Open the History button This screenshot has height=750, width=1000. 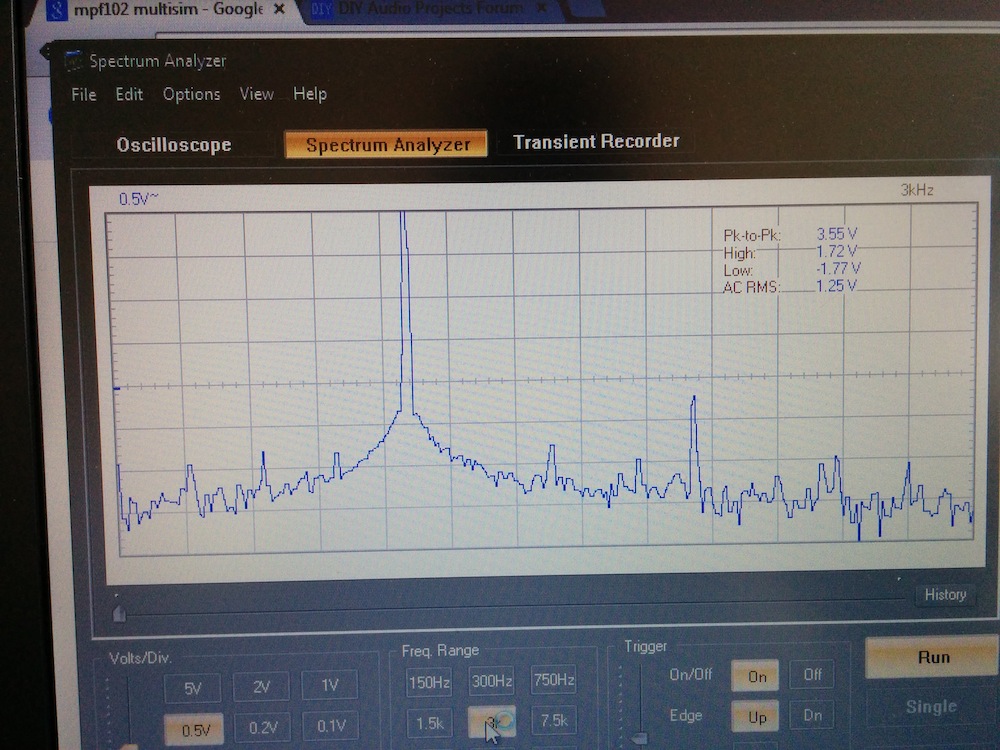pyautogui.click(x=945, y=594)
